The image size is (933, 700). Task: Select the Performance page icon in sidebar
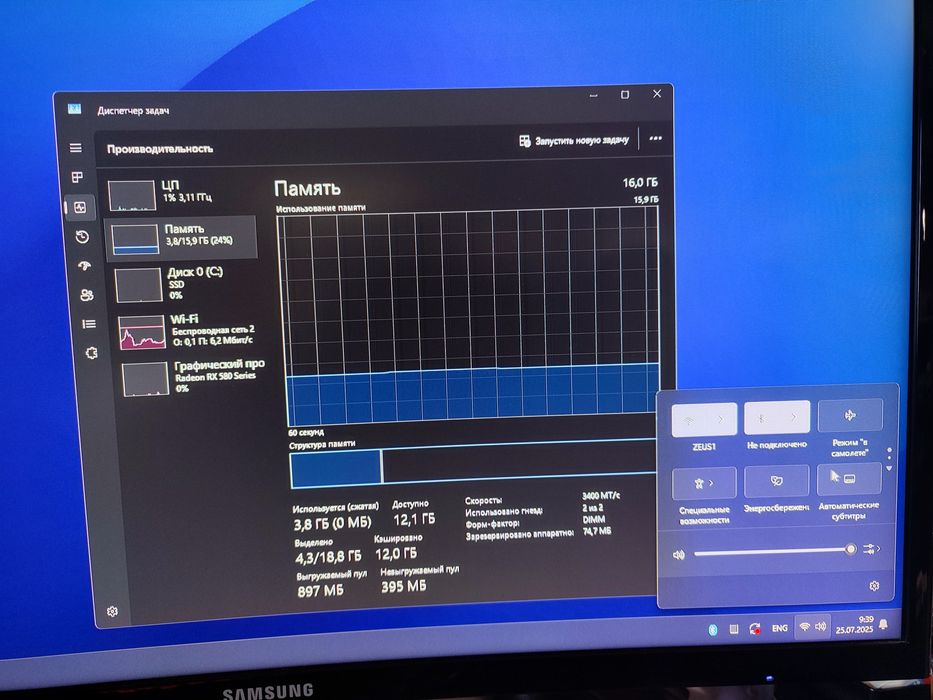coord(80,207)
